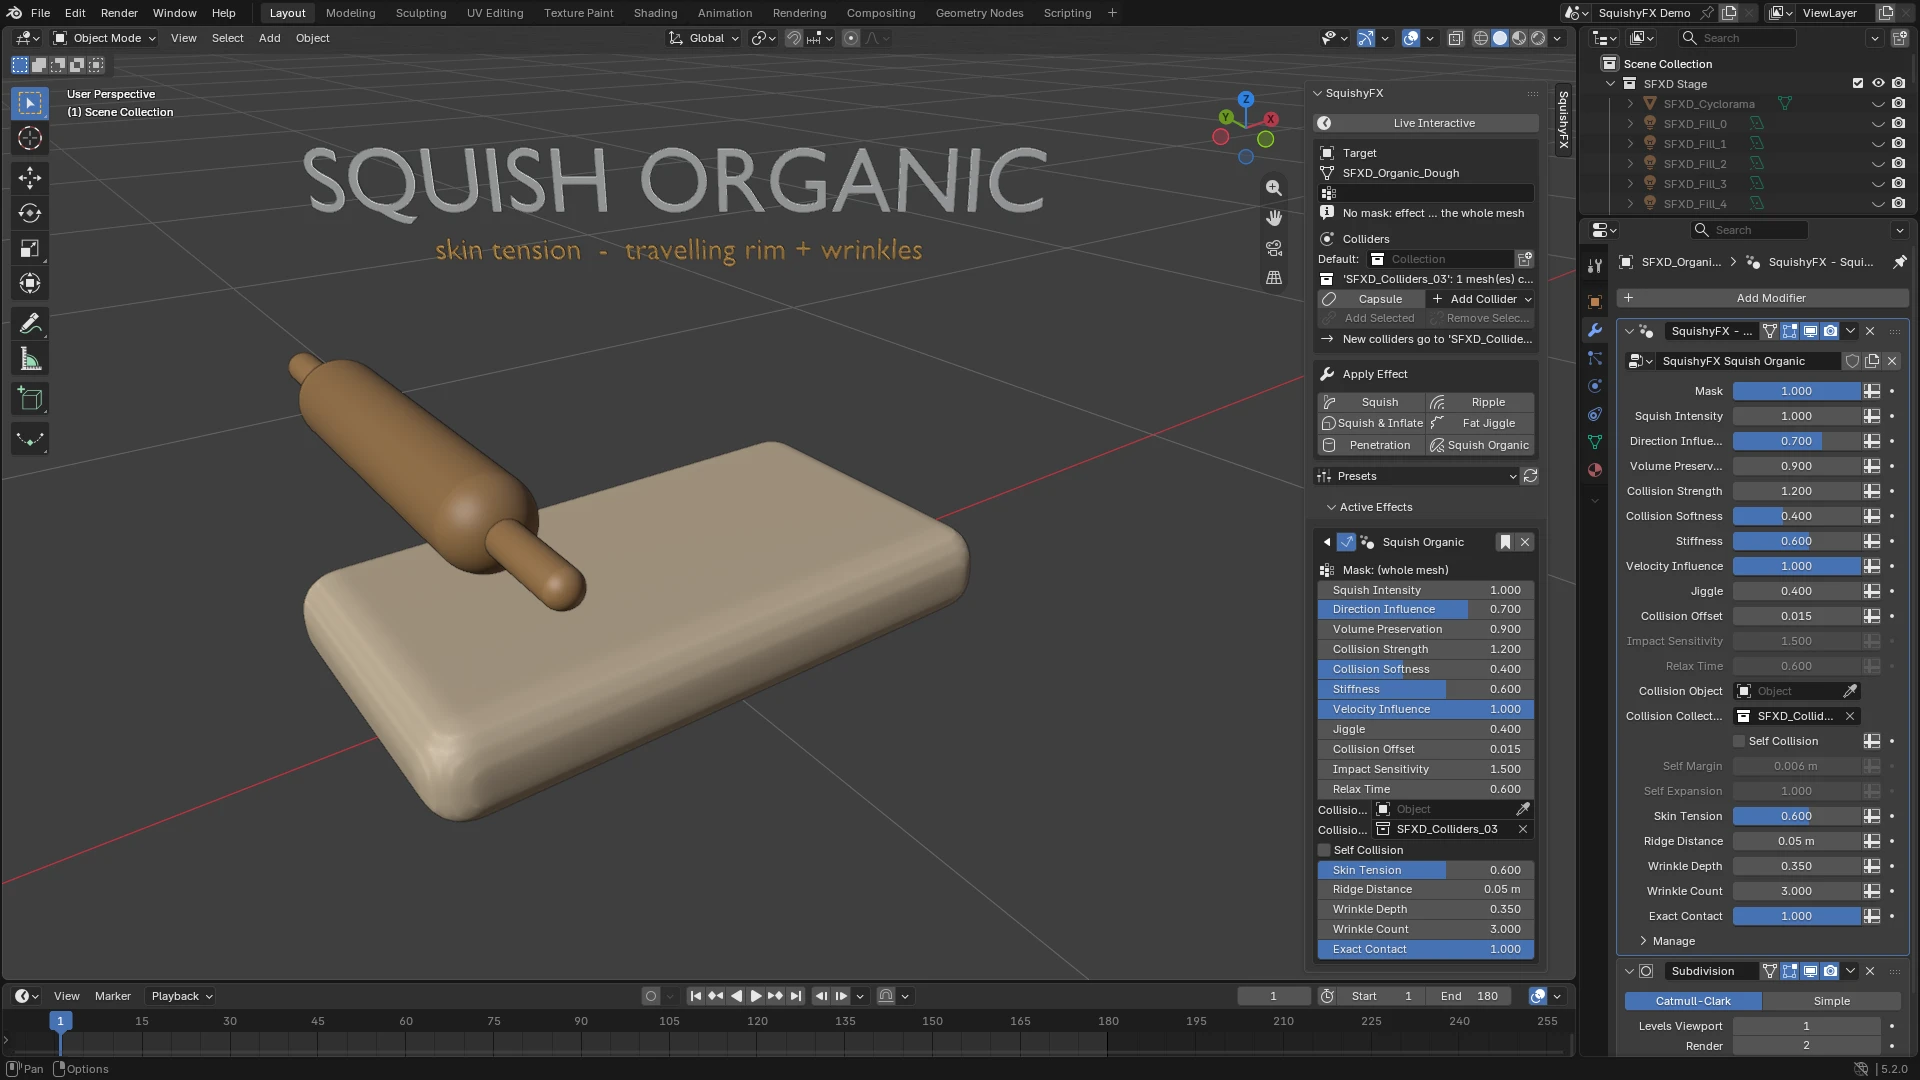1920x1080 pixels.
Task: Toggle SFXD Stage collection eye icon
Action: point(1878,84)
